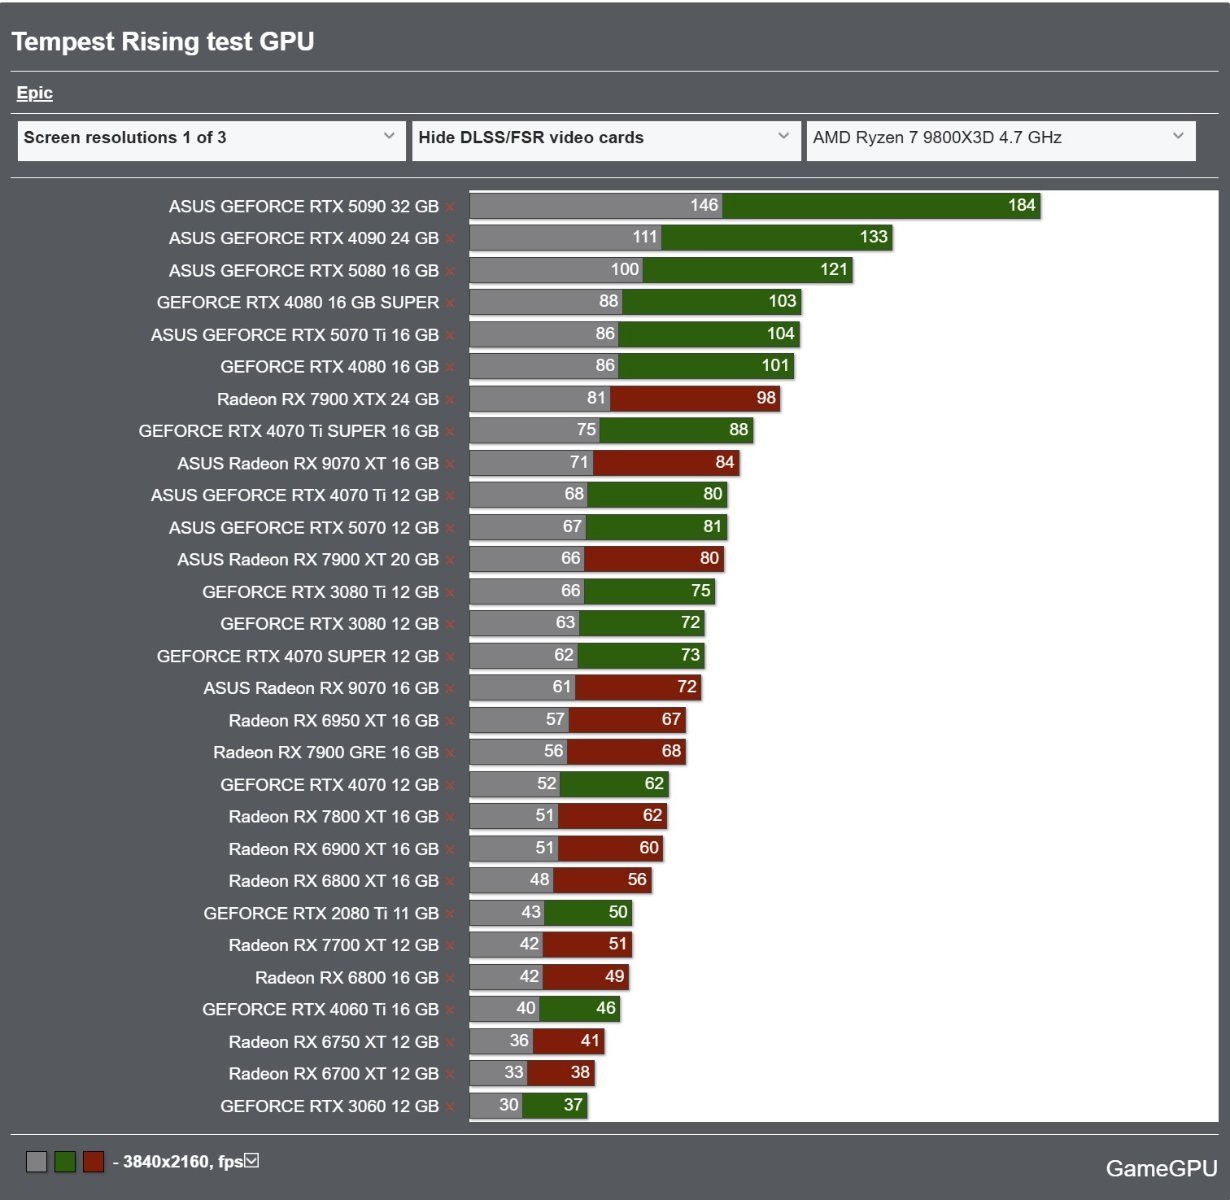1230x1200 pixels.
Task: Click red x beside ASUS GEFORCE RTX 5070 12 GB
Action: pyautogui.click(x=451, y=528)
